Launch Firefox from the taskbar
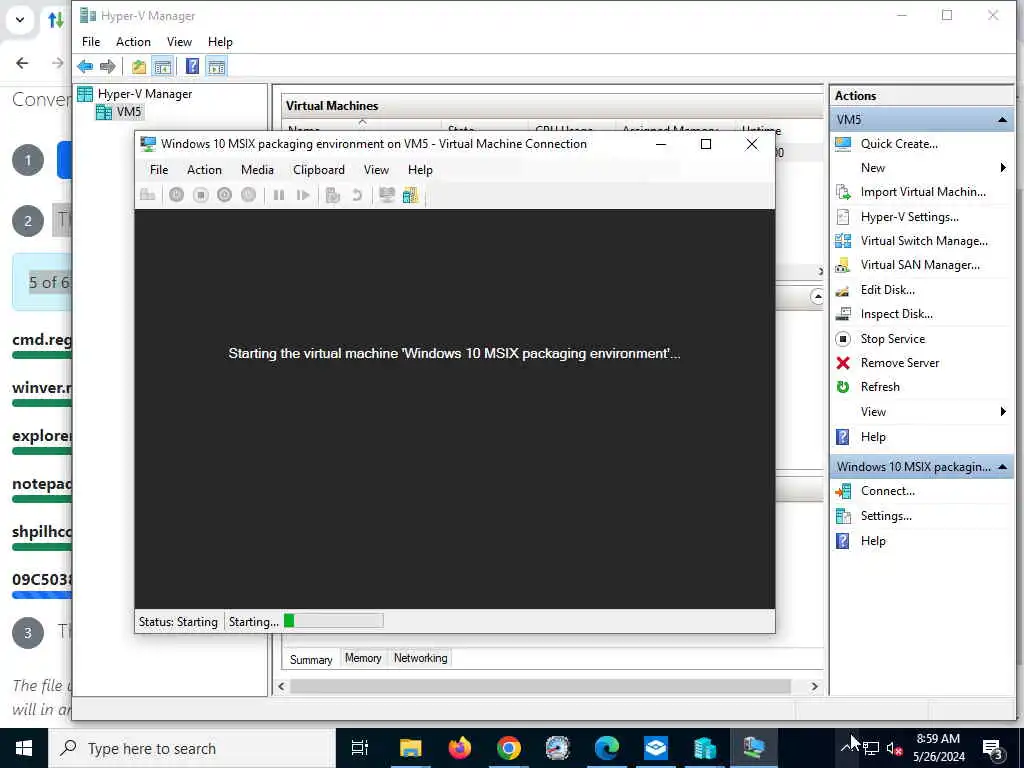This screenshot has height=768, width=1024. tap(460, 748)
